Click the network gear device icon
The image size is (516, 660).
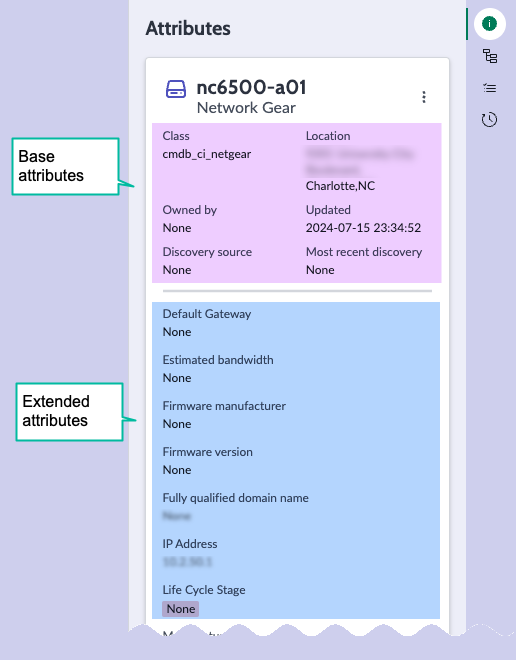(176, 89)
